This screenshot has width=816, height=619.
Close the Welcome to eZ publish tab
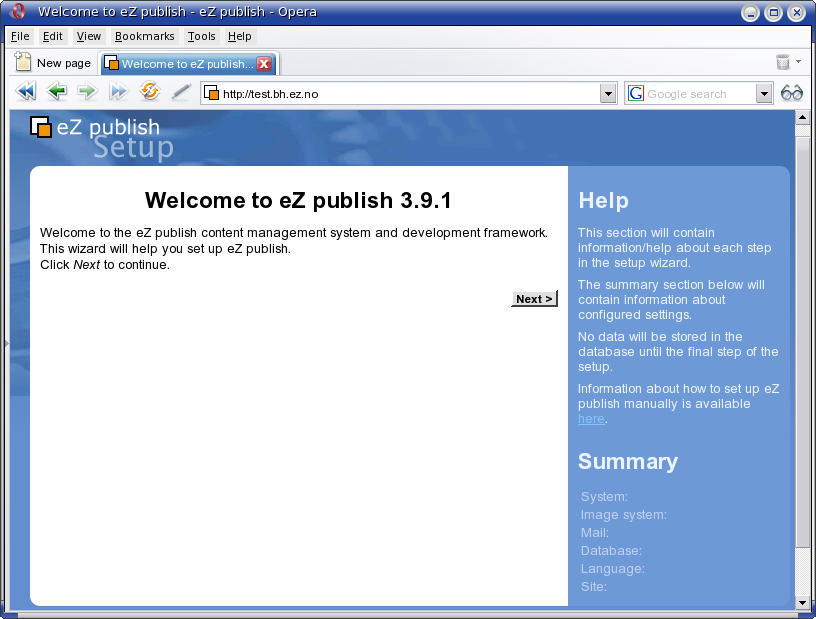(264, 64)
